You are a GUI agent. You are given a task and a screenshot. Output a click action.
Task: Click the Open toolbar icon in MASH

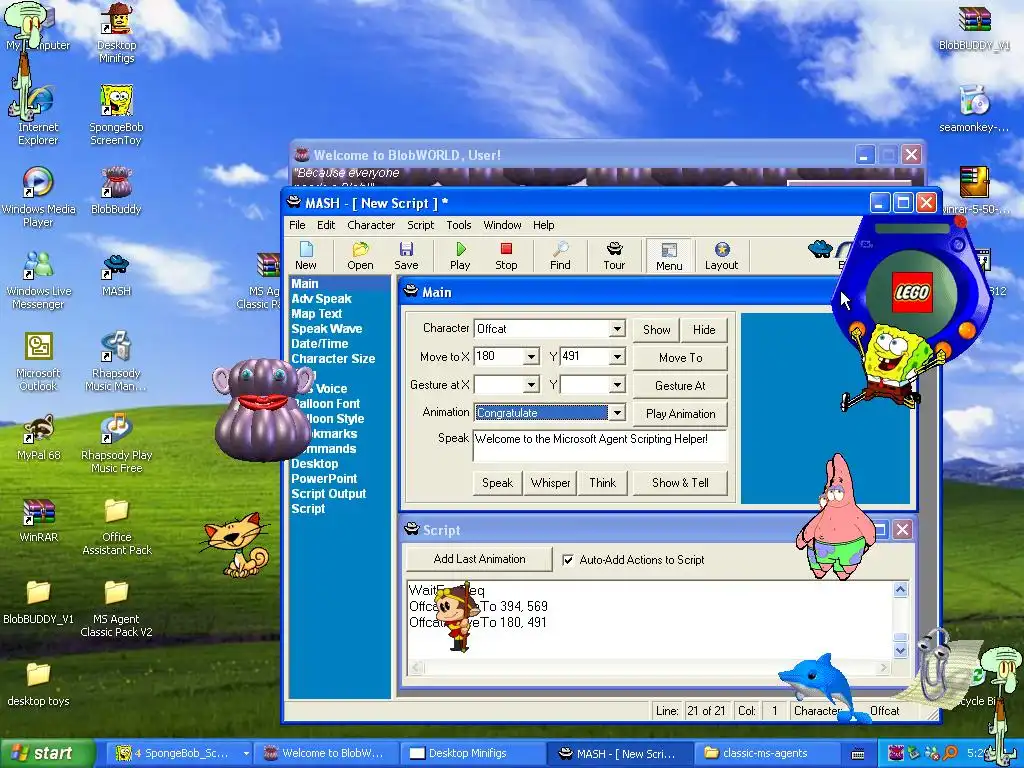[x=360, y=255]
